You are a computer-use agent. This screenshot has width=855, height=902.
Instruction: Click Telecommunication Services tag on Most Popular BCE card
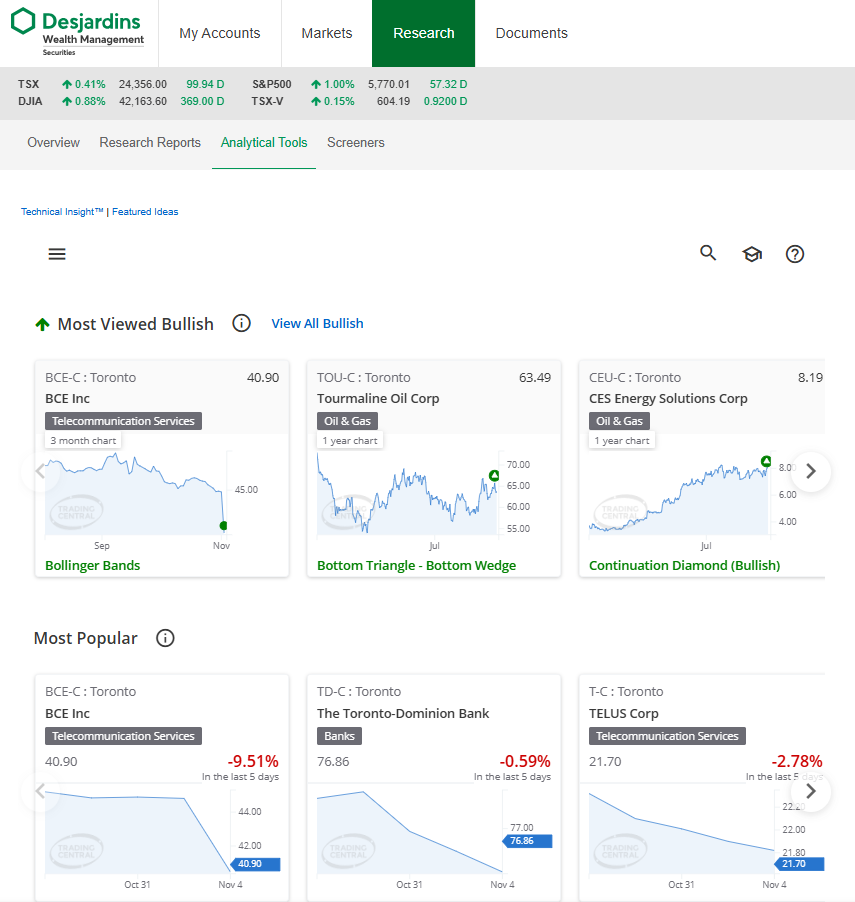click(x=123, y=736)
